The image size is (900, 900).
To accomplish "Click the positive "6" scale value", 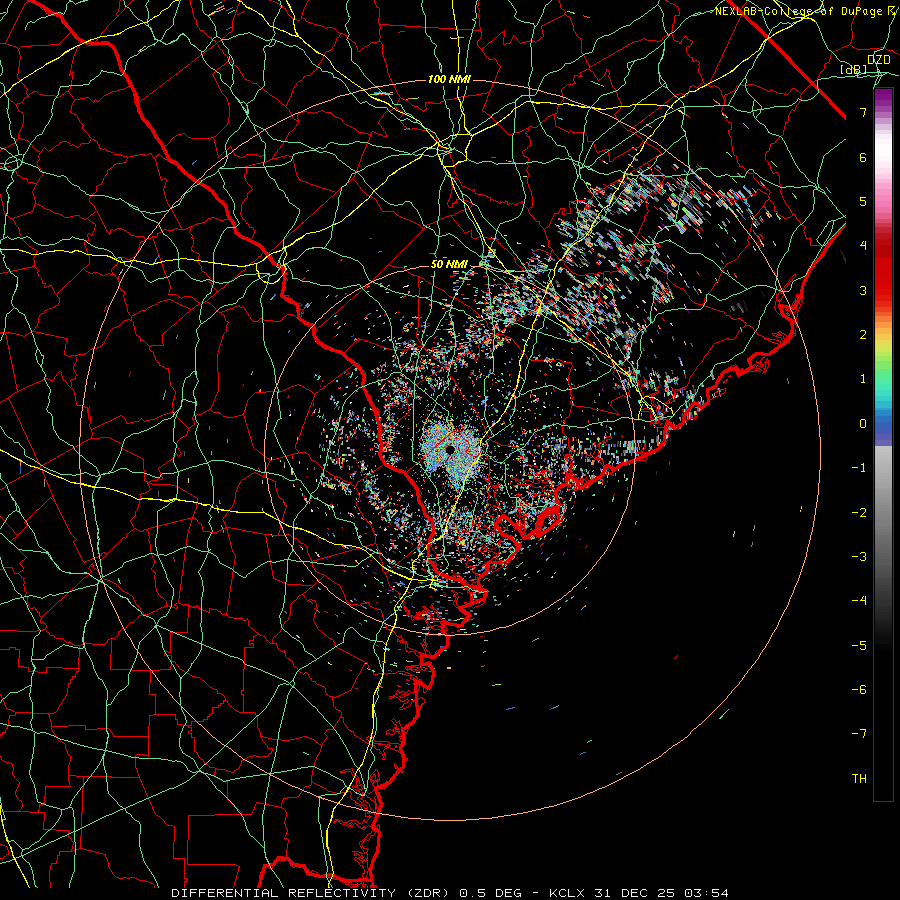I will [863, 157].
